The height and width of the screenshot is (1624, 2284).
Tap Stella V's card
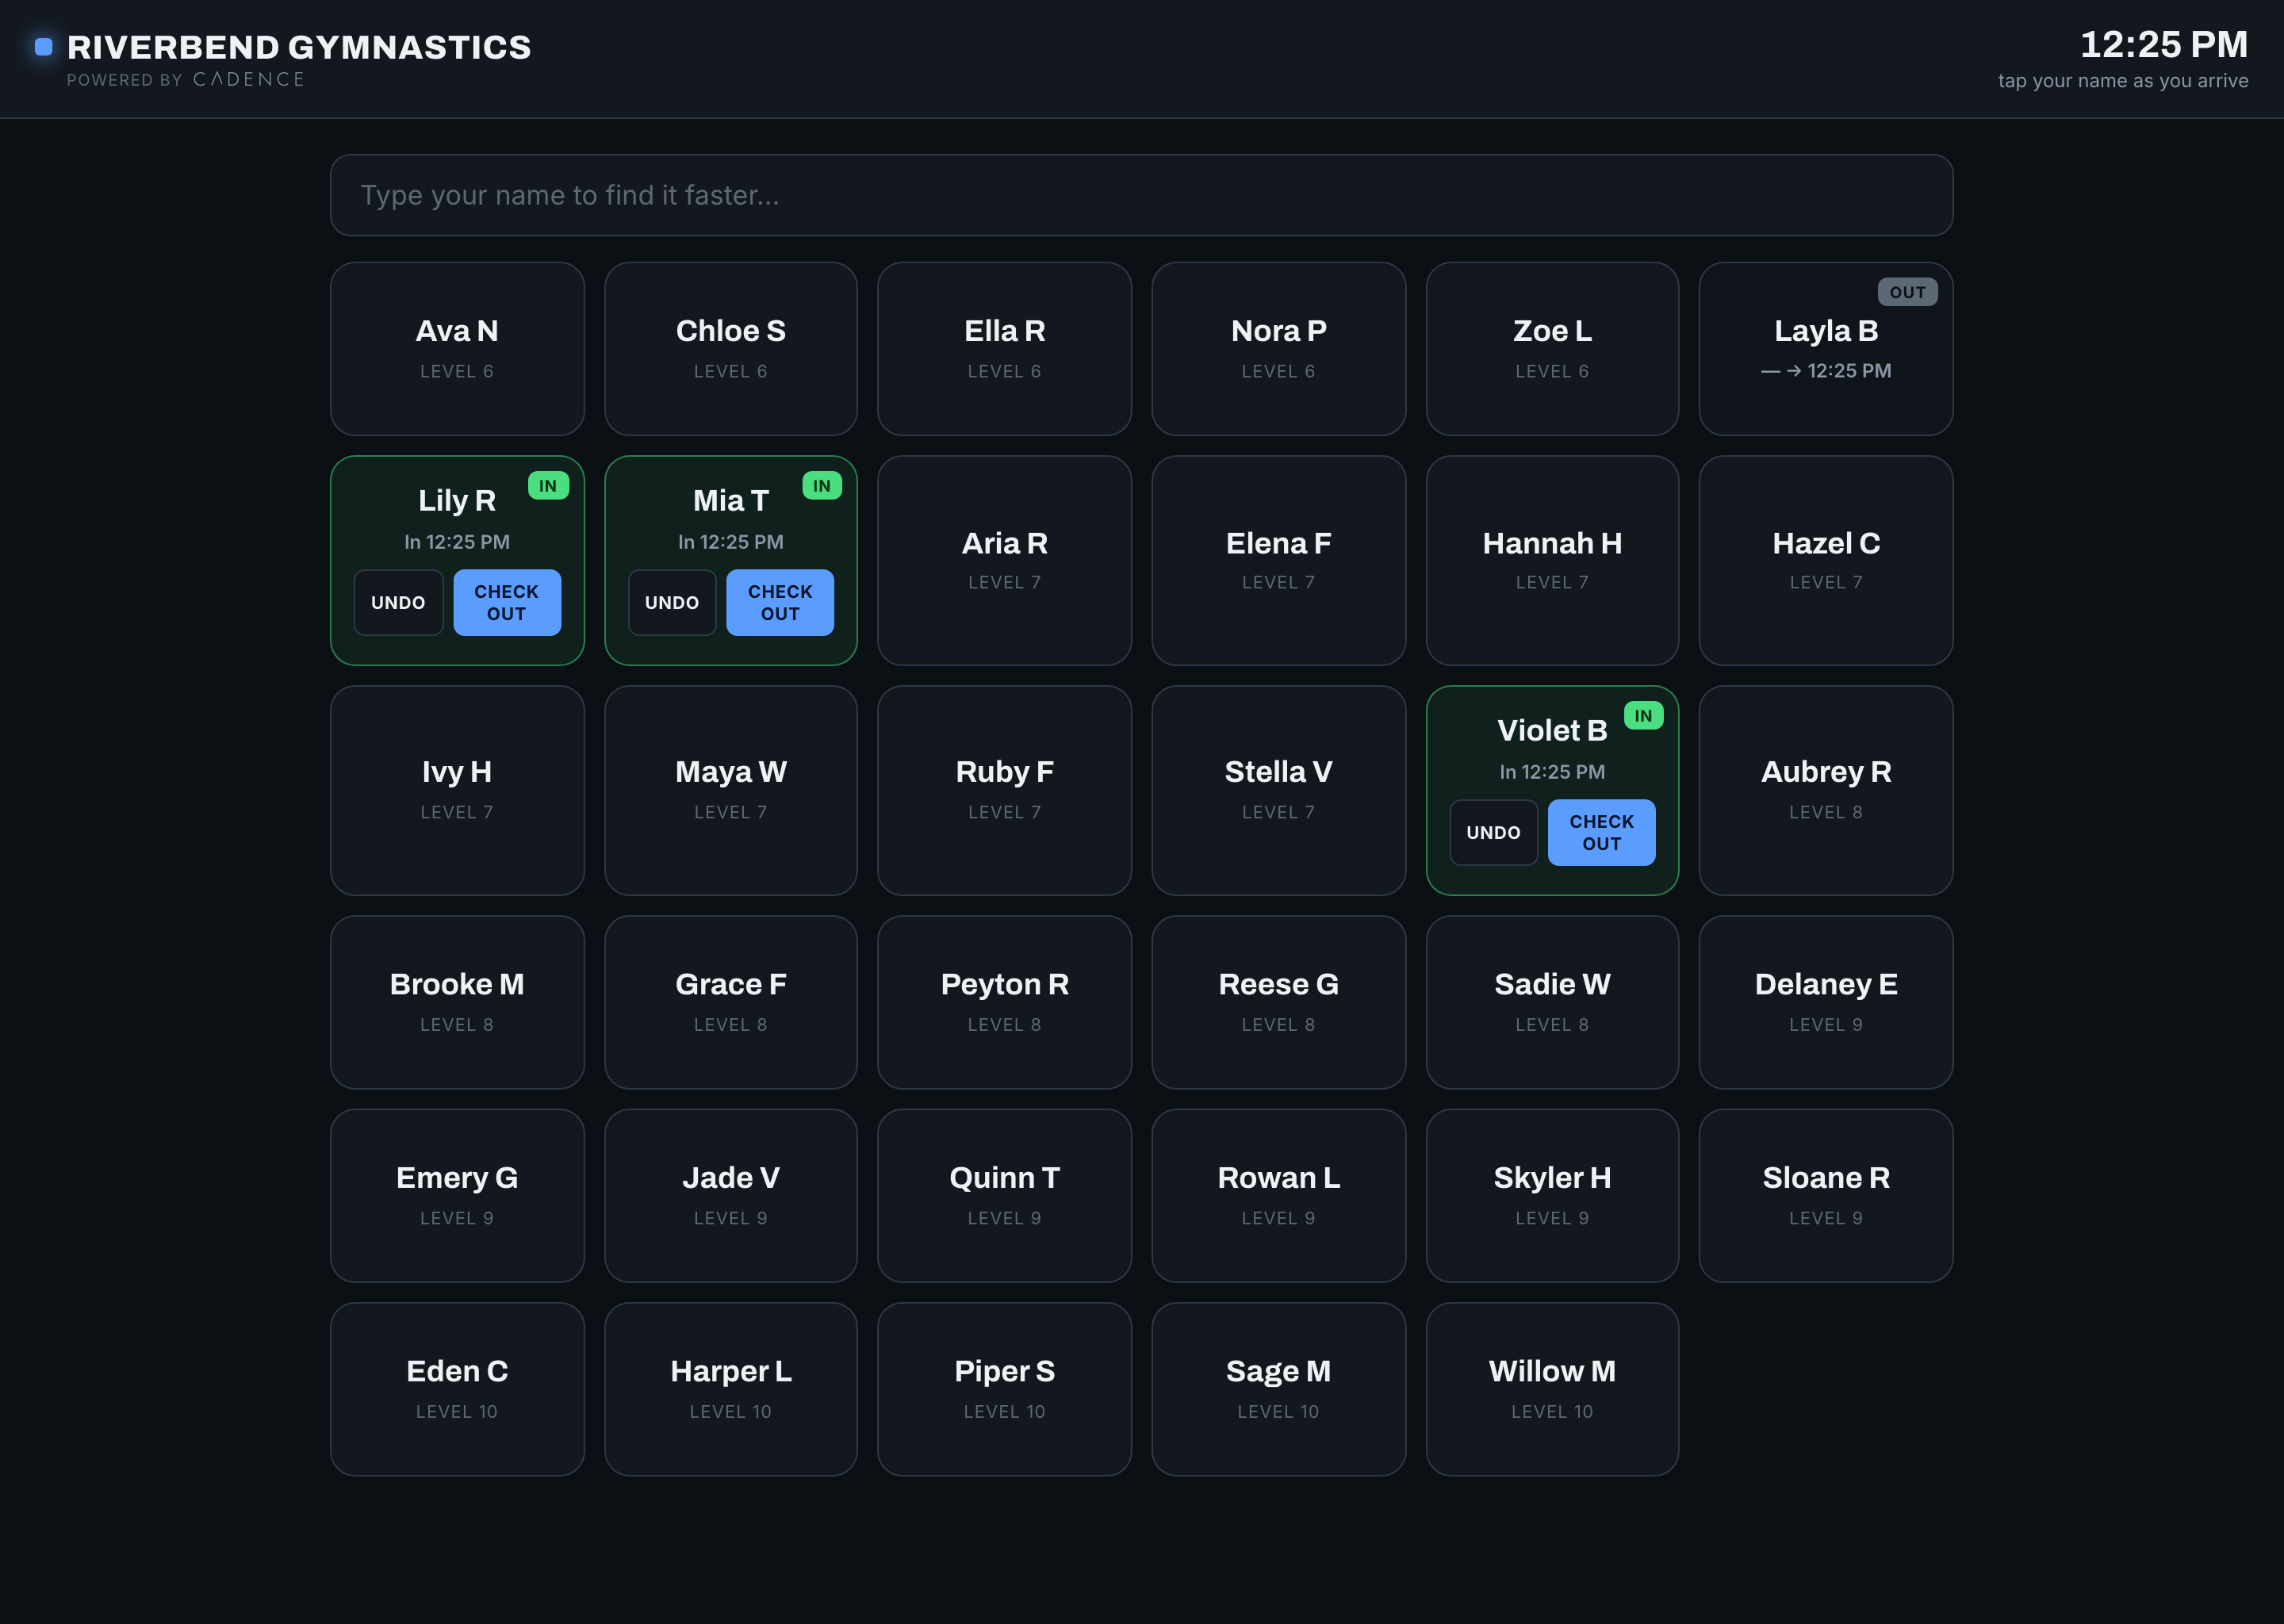point(1278,790)
